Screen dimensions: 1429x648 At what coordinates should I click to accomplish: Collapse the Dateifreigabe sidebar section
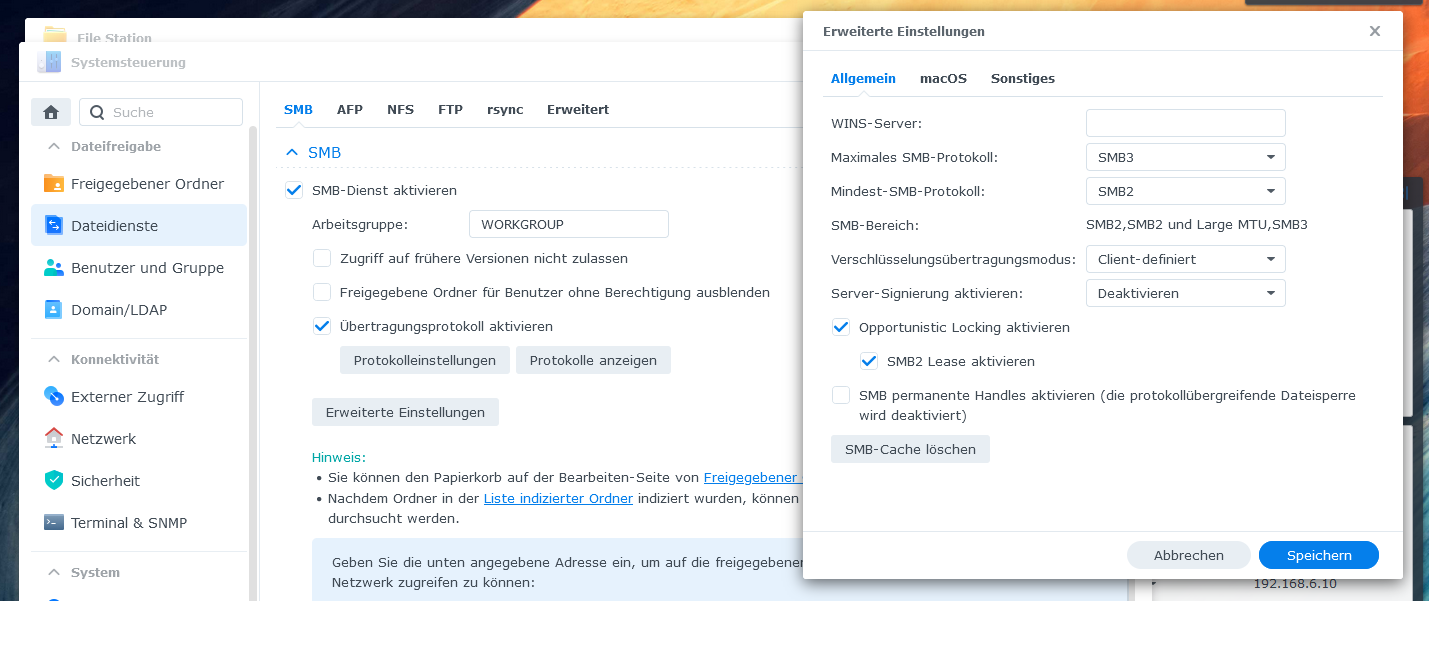[53, 146]
